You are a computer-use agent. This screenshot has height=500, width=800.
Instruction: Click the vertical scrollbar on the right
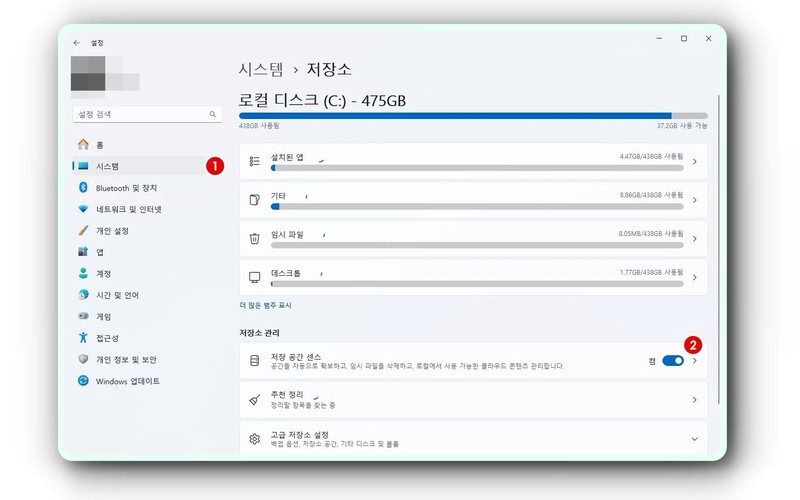pos(719,250)
